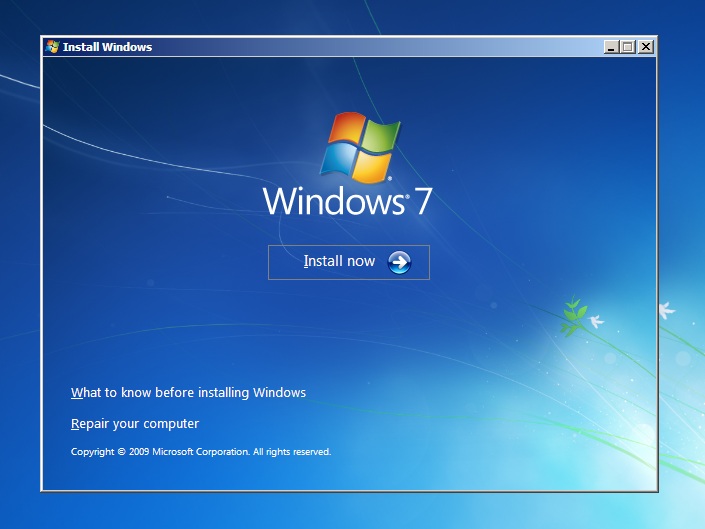Close the Install Windows window

(646, 47)
